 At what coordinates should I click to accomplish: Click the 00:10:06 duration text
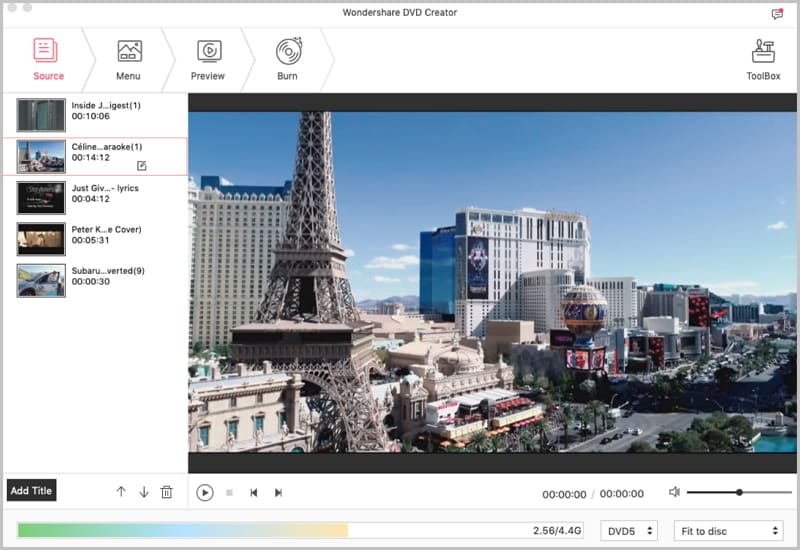[90, 116]
